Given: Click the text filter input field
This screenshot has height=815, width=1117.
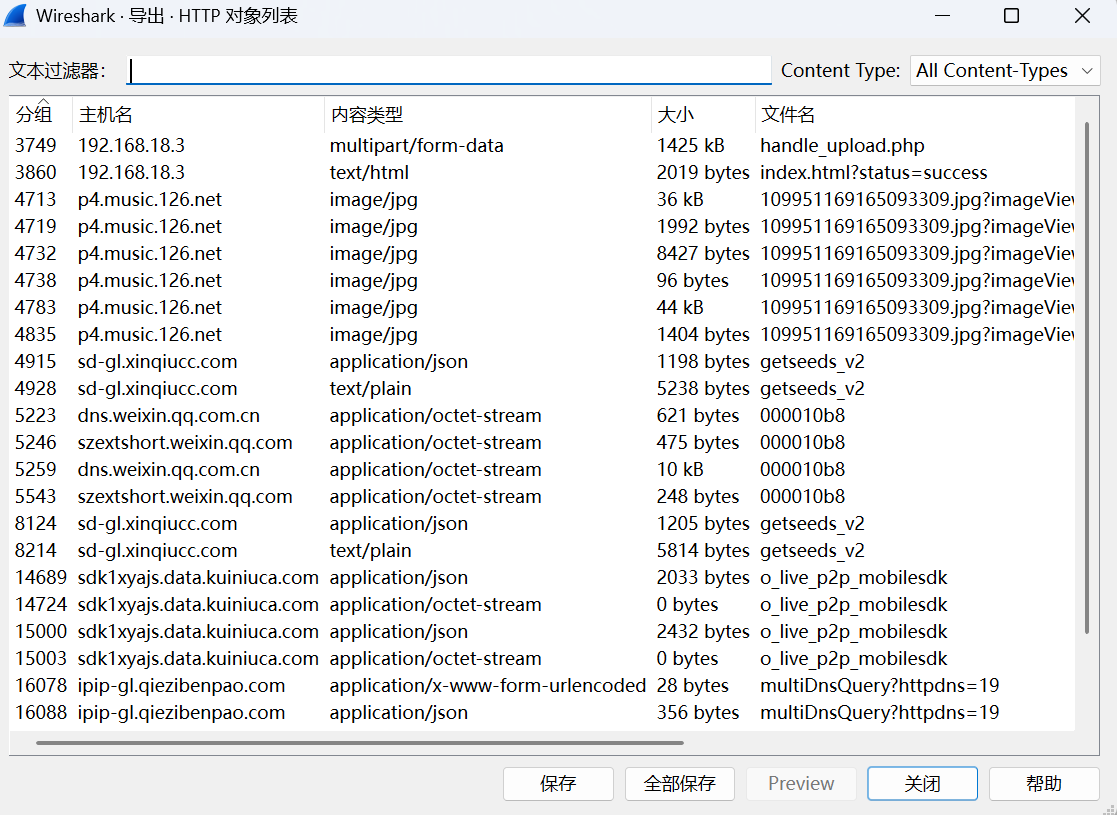Looking at the screenshot, I should (450, 71).
